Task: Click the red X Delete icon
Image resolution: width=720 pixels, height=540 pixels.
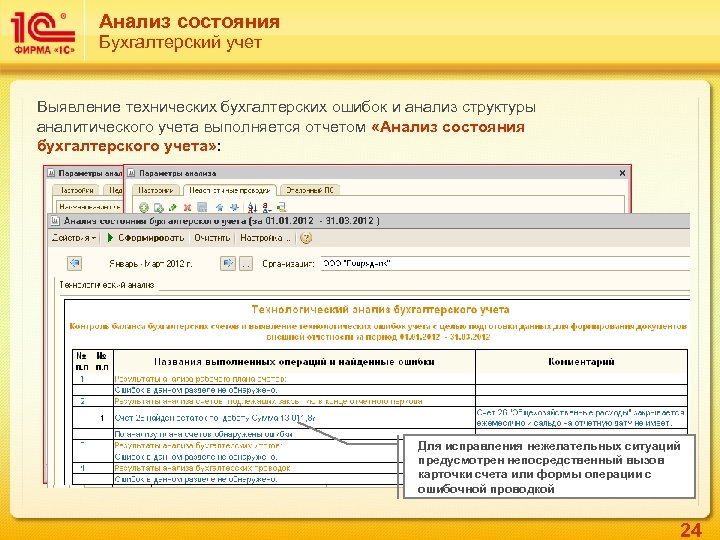Action: pyautogui.click(x=187, y=208)
